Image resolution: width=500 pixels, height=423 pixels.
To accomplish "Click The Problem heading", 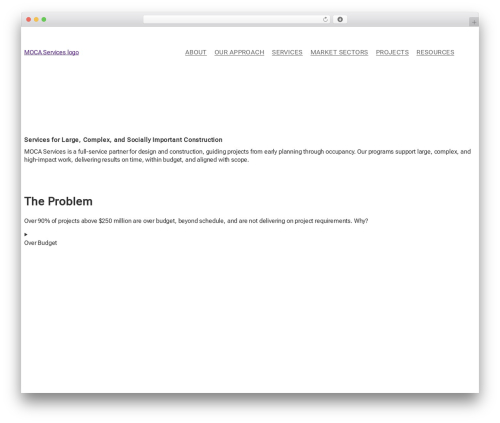I will tap(58, 201).
